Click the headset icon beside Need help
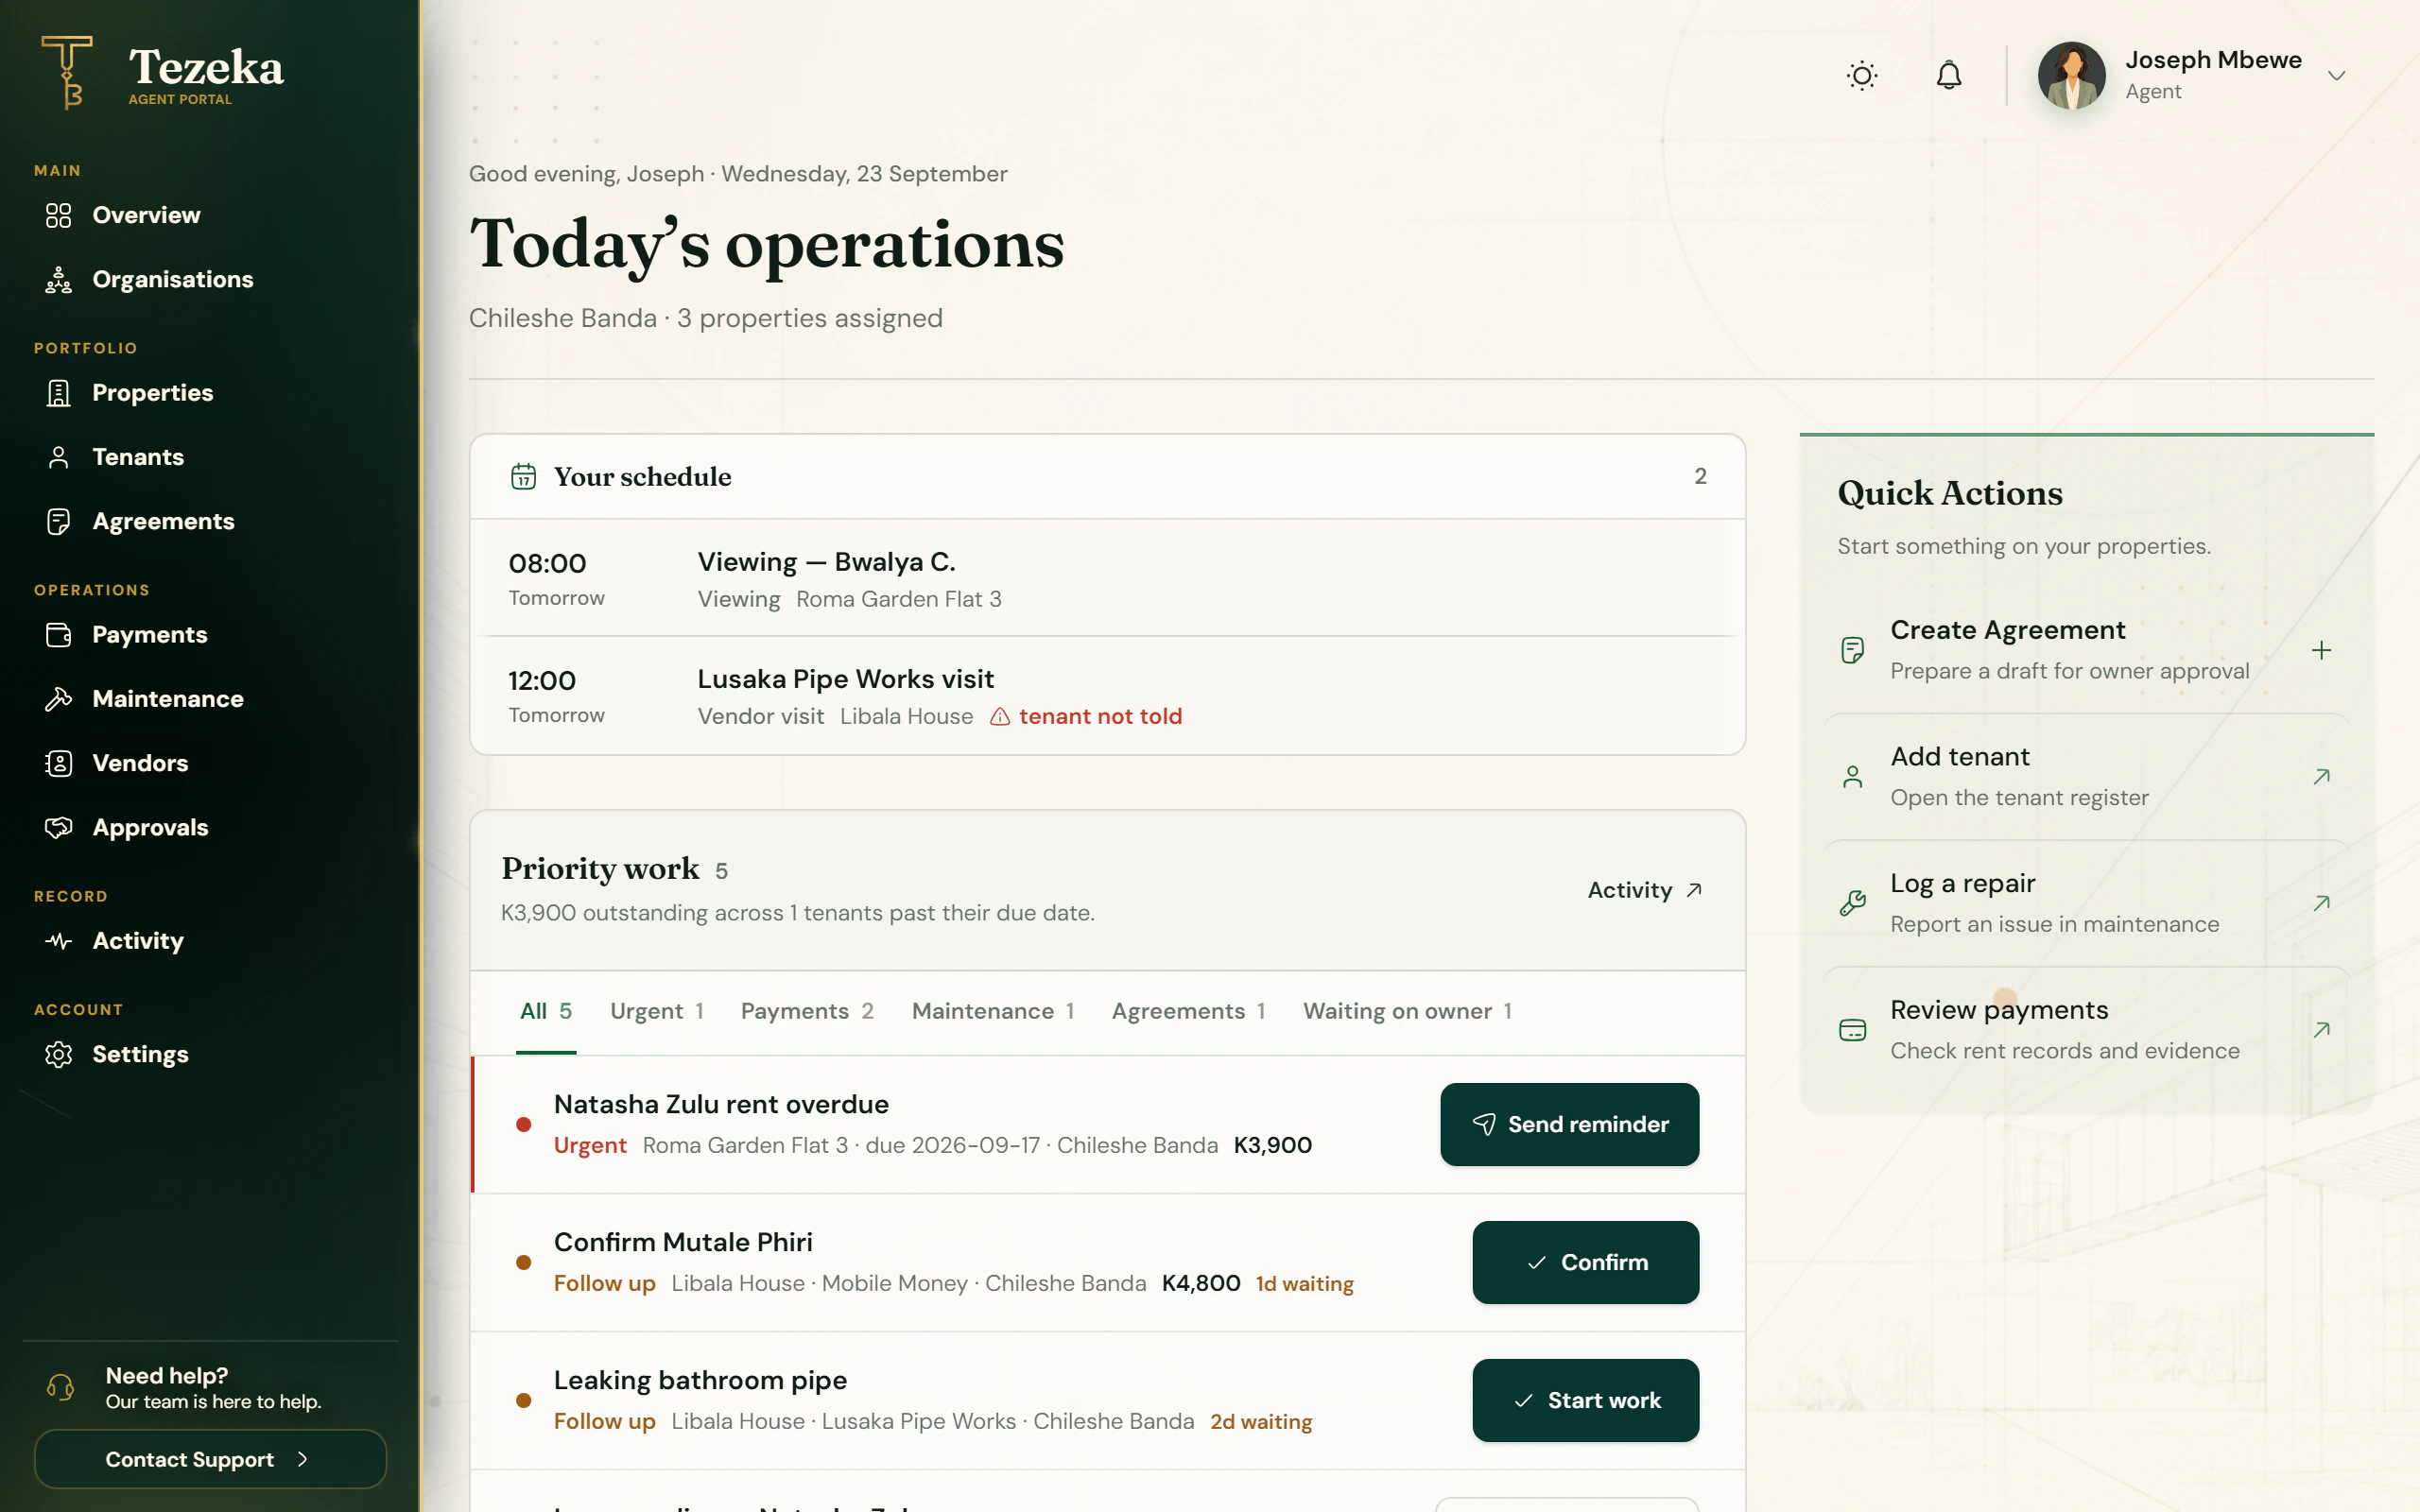Image resolution: width=2420 pixels, height=1512 pixels. 61,1387
